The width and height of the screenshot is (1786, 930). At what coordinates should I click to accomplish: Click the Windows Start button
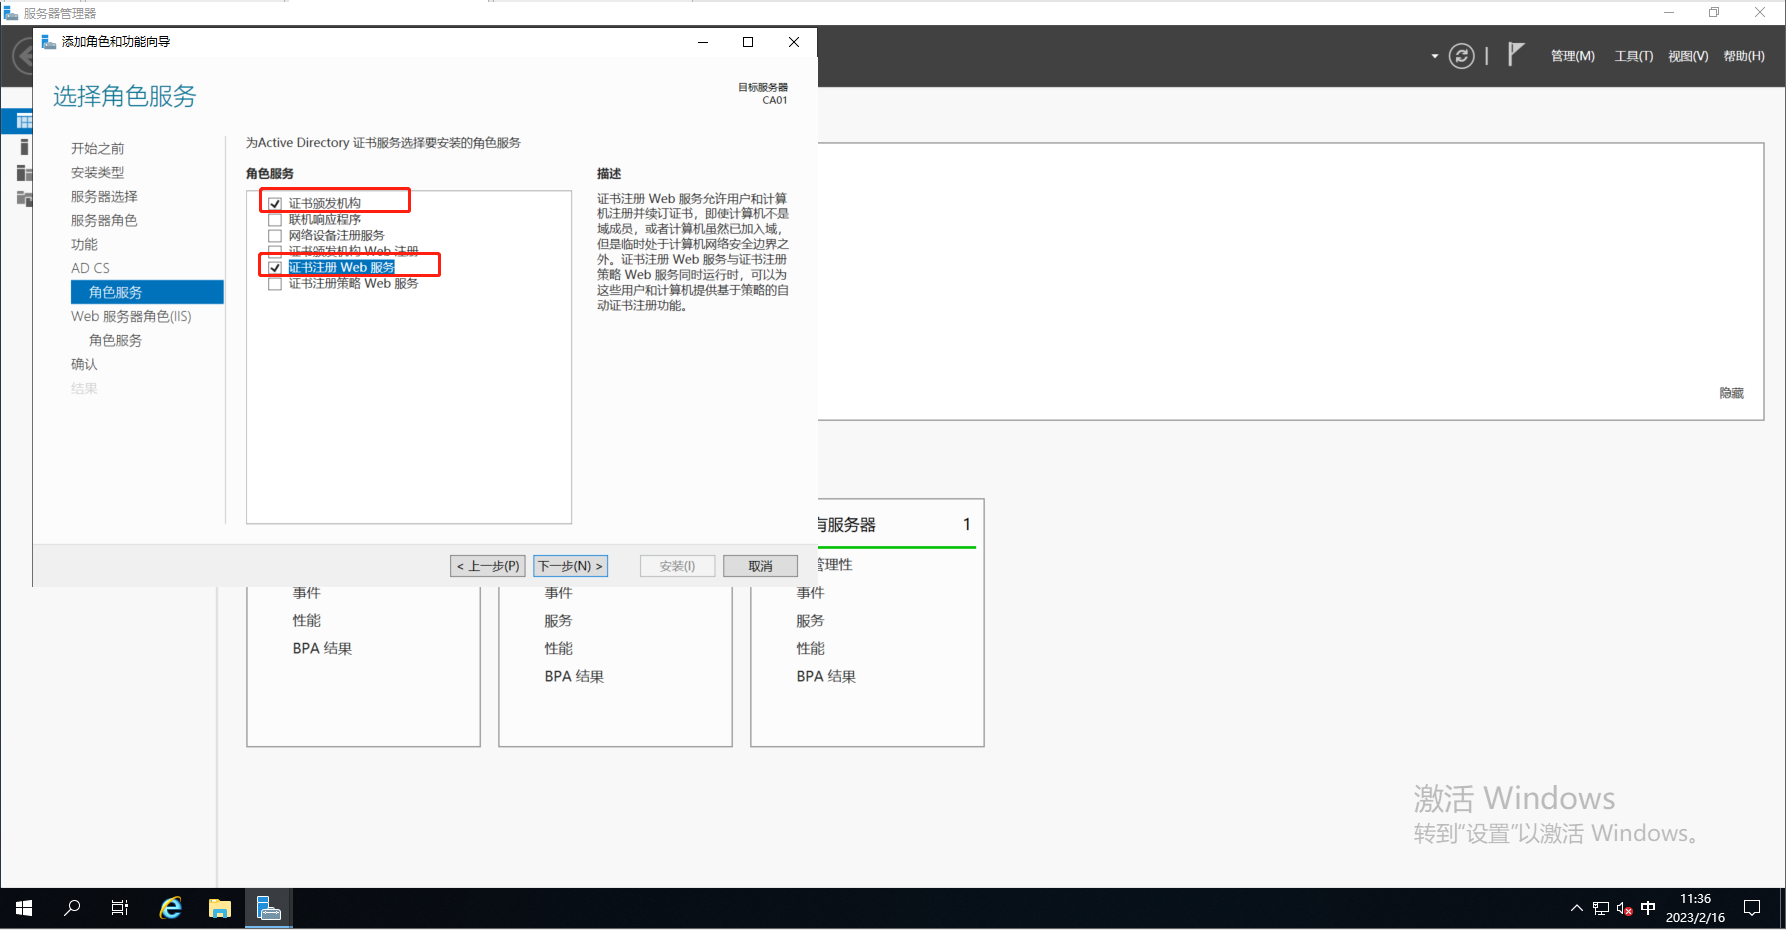click(24, 908)
